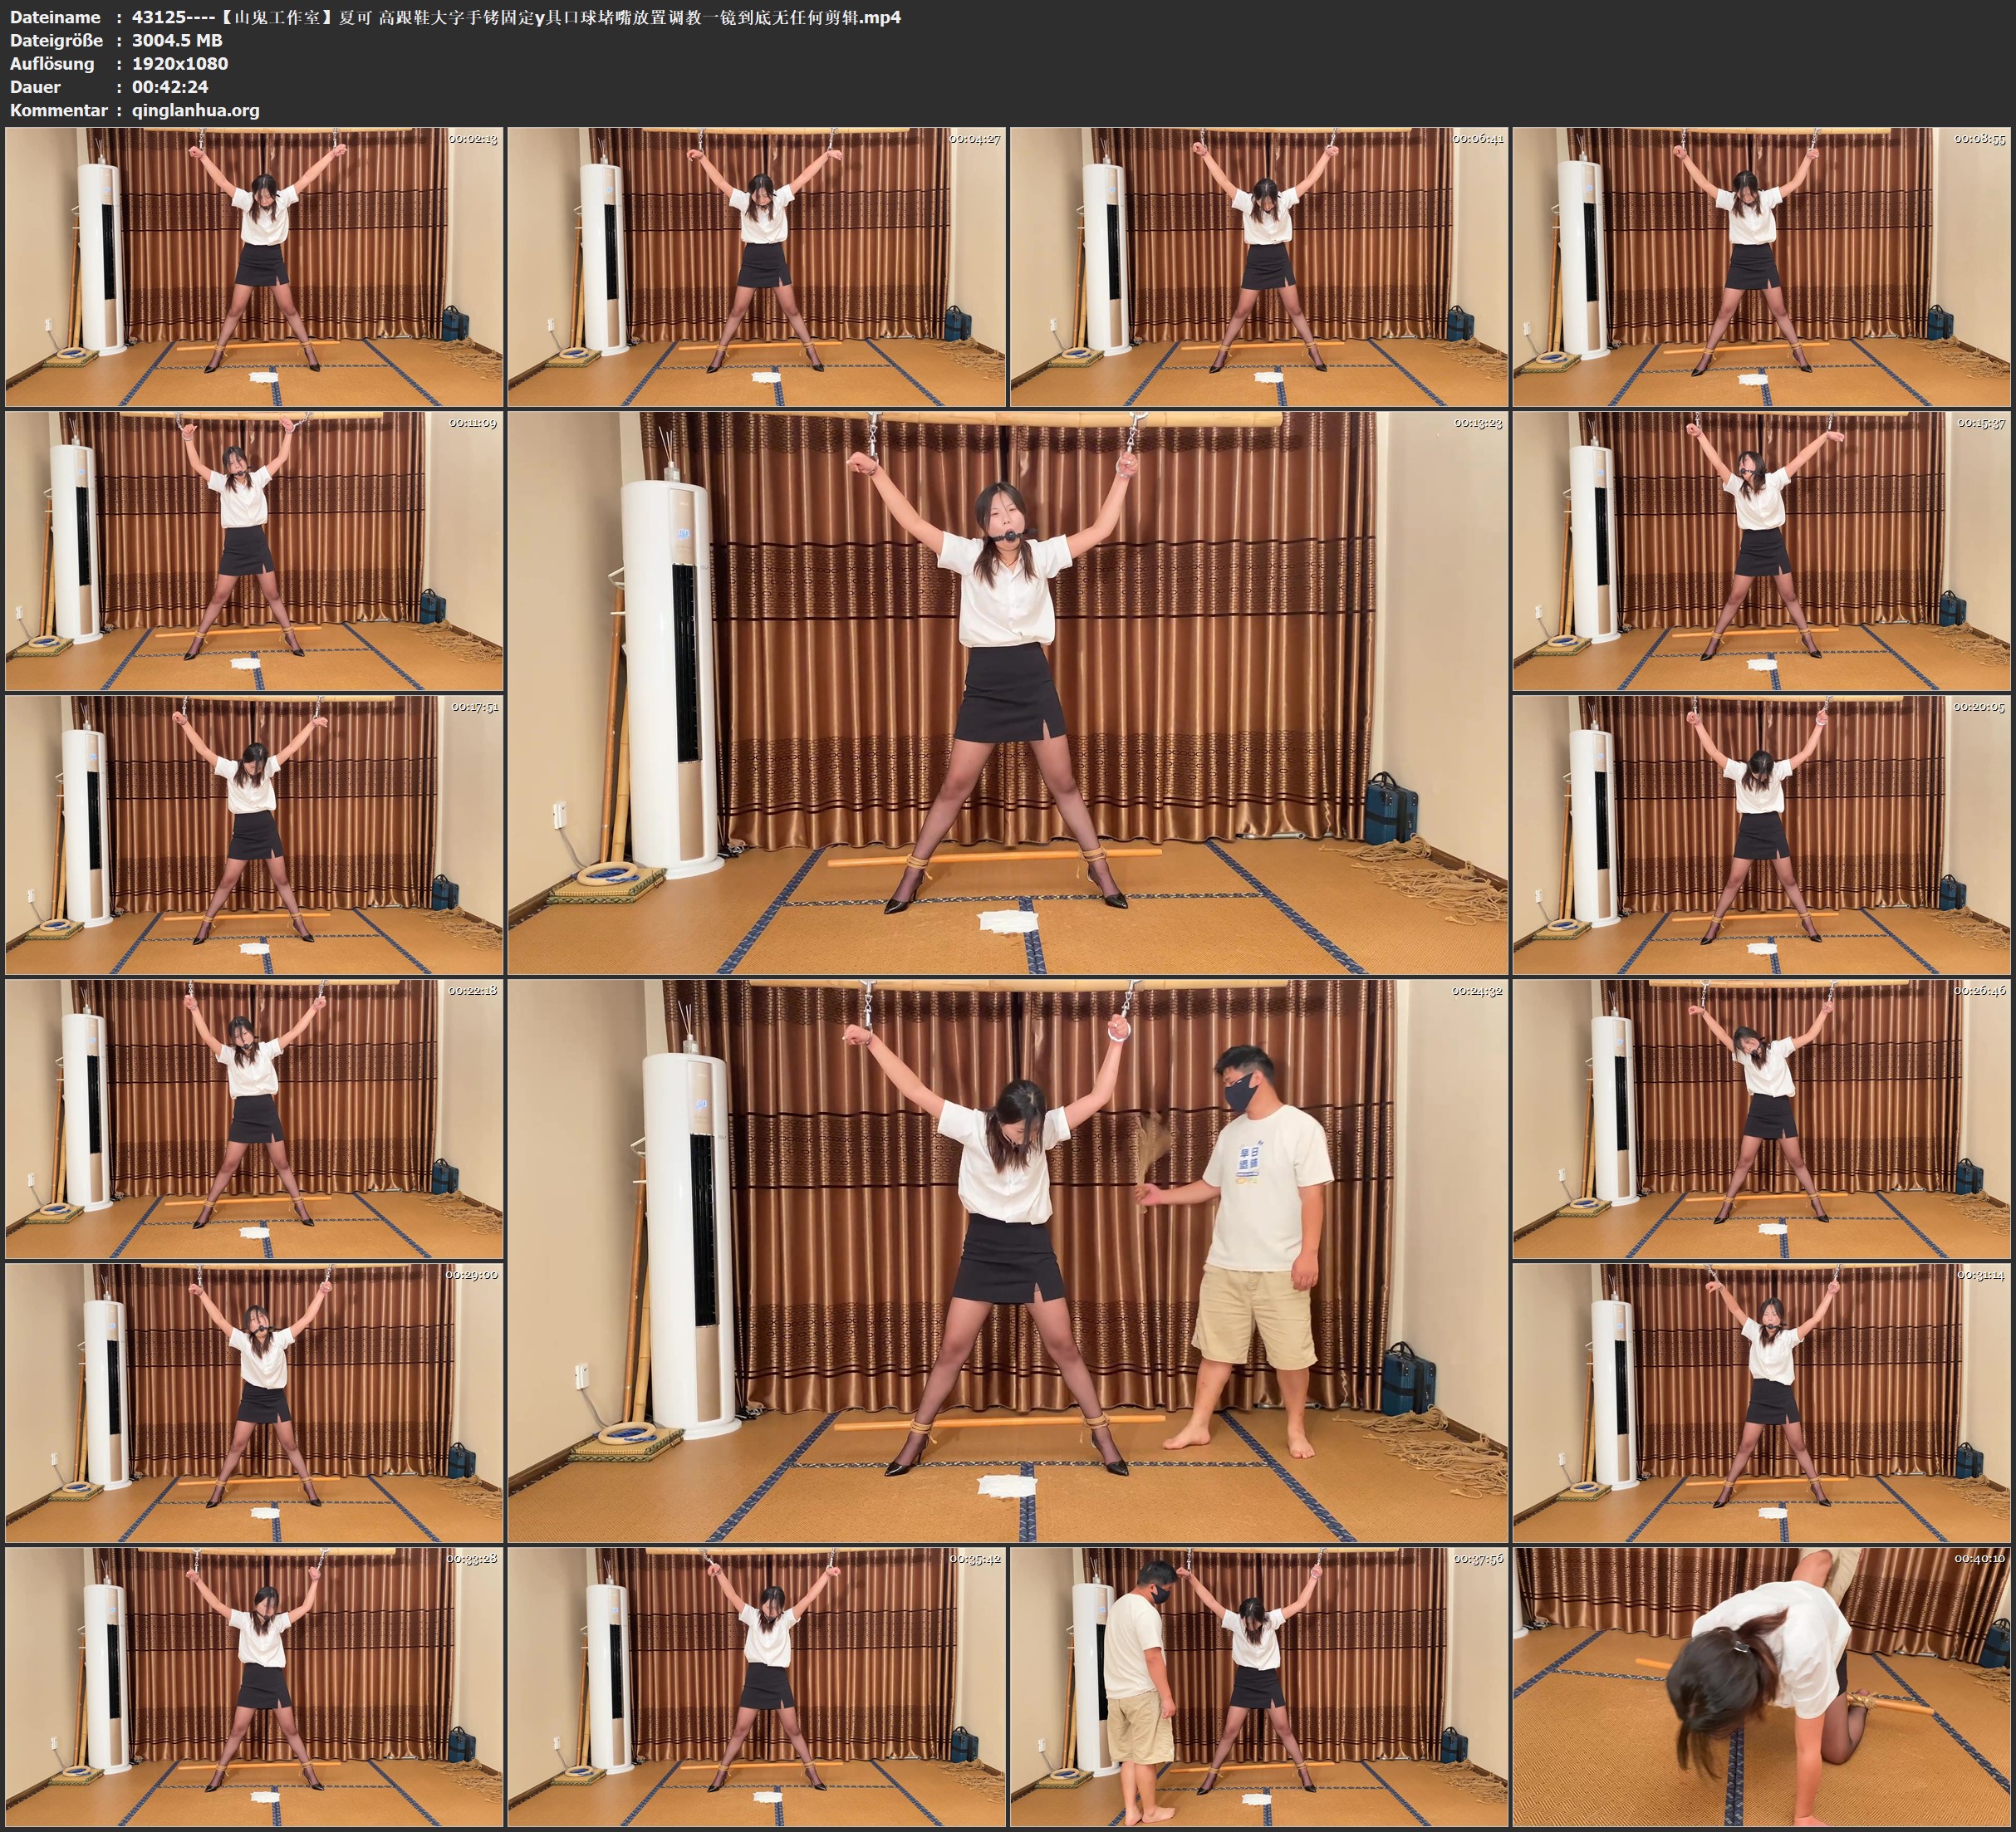Select the large frame at 00:24:32
2016x1832 pixels.
click(x=1007, y=1260)
